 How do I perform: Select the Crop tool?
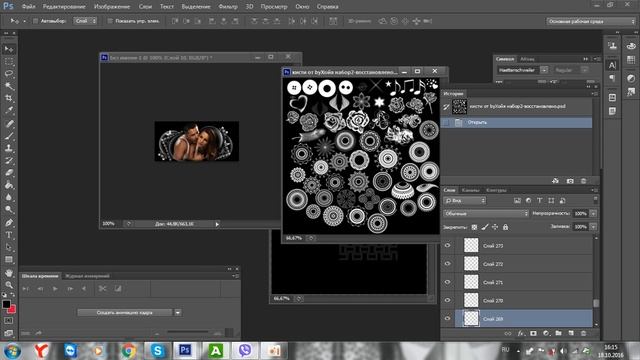click(9, 98)
